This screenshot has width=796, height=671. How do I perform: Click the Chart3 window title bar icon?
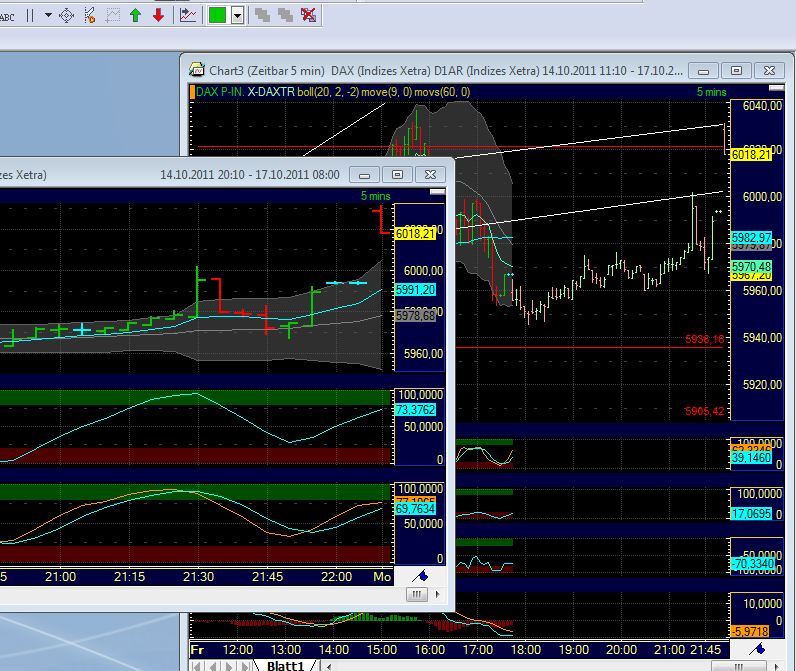197,70
